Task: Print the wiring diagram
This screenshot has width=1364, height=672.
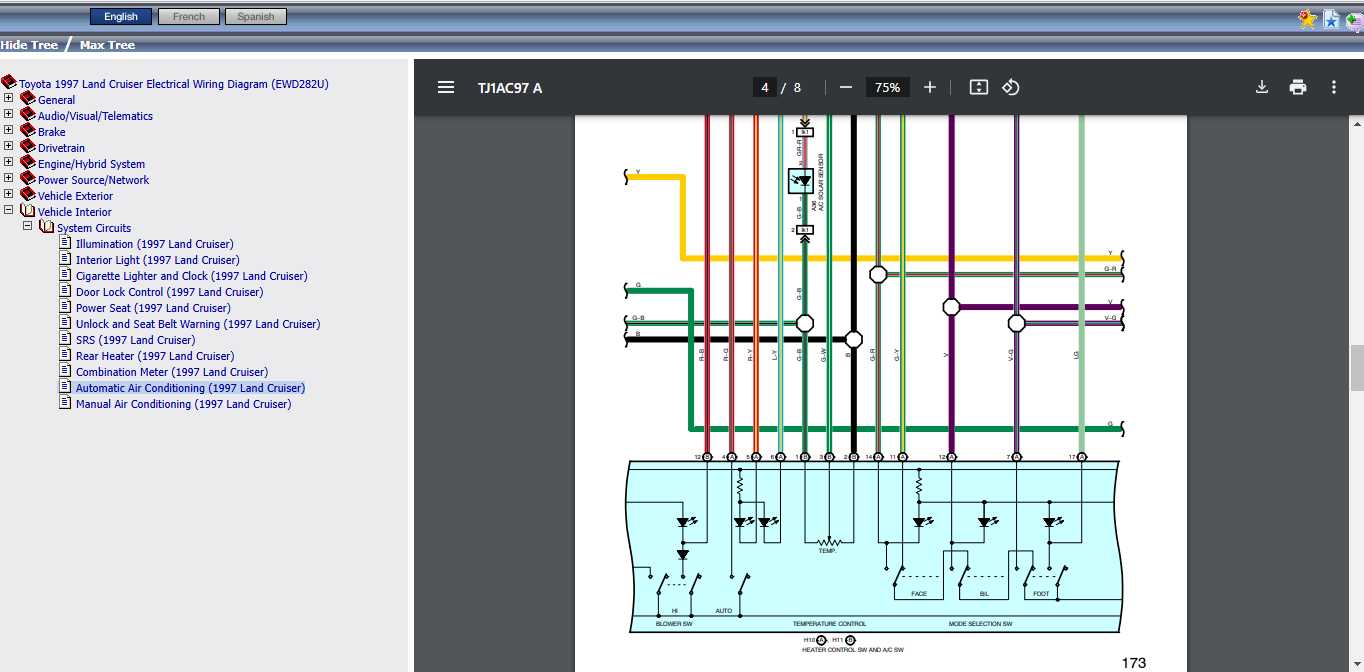Action: (x=1298, y=88)
